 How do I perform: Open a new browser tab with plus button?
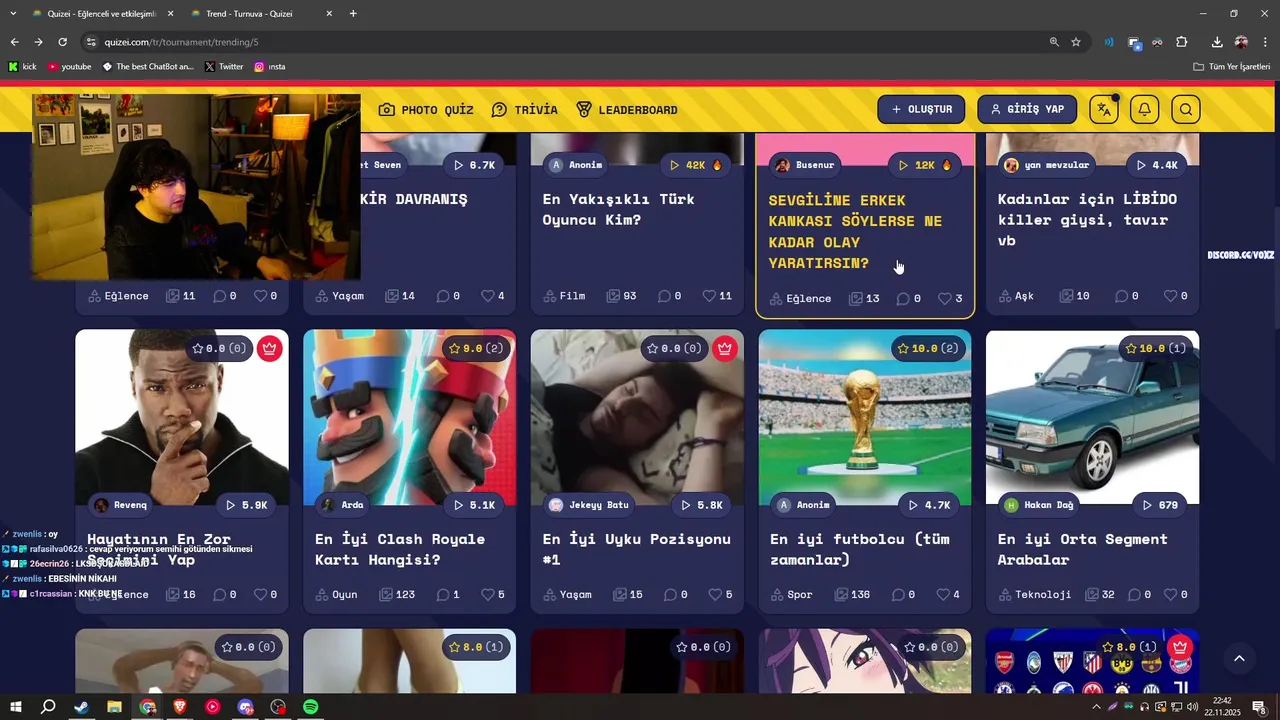pyautogui.click(x=353, y=14)
